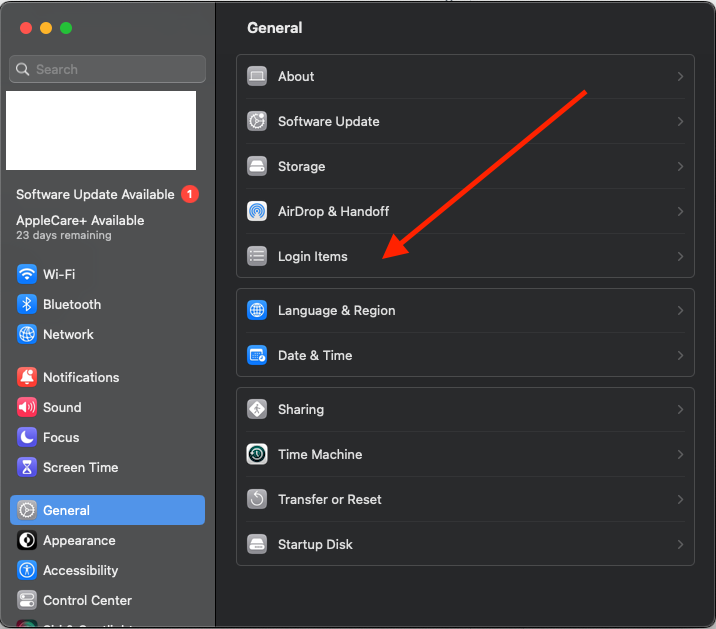This screenshot has height=629, width=716.
Task: Open chevron for Transfer or Reset
Action: (680, 499)
